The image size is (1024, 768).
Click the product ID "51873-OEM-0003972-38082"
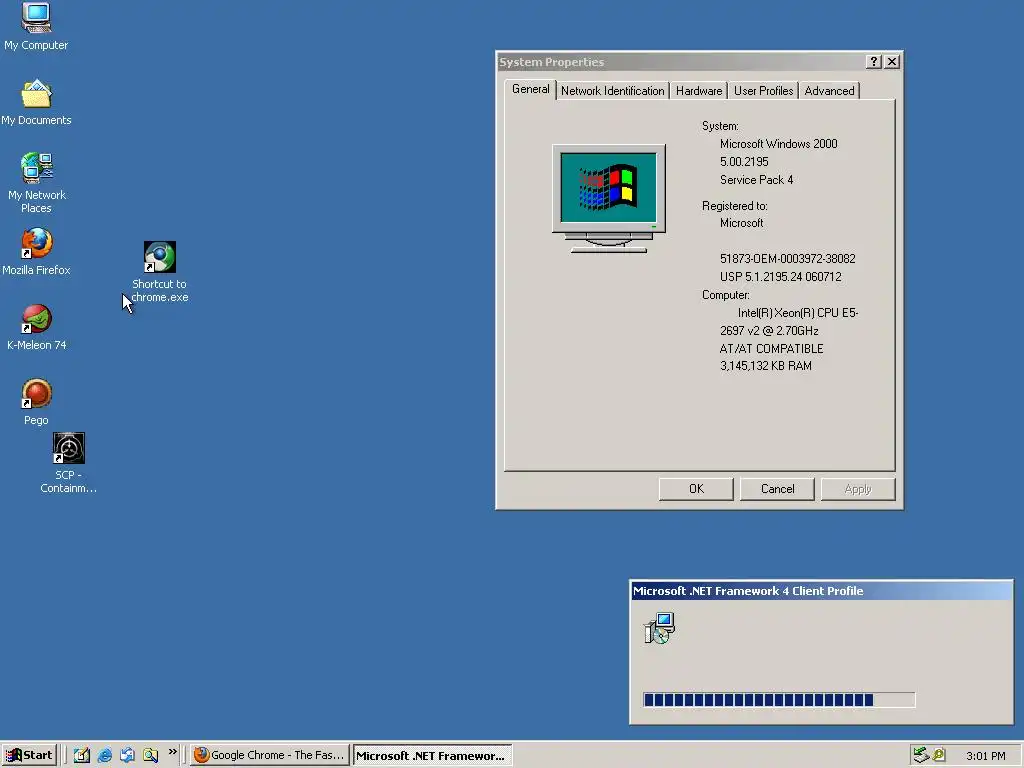(x=788, y=259)
